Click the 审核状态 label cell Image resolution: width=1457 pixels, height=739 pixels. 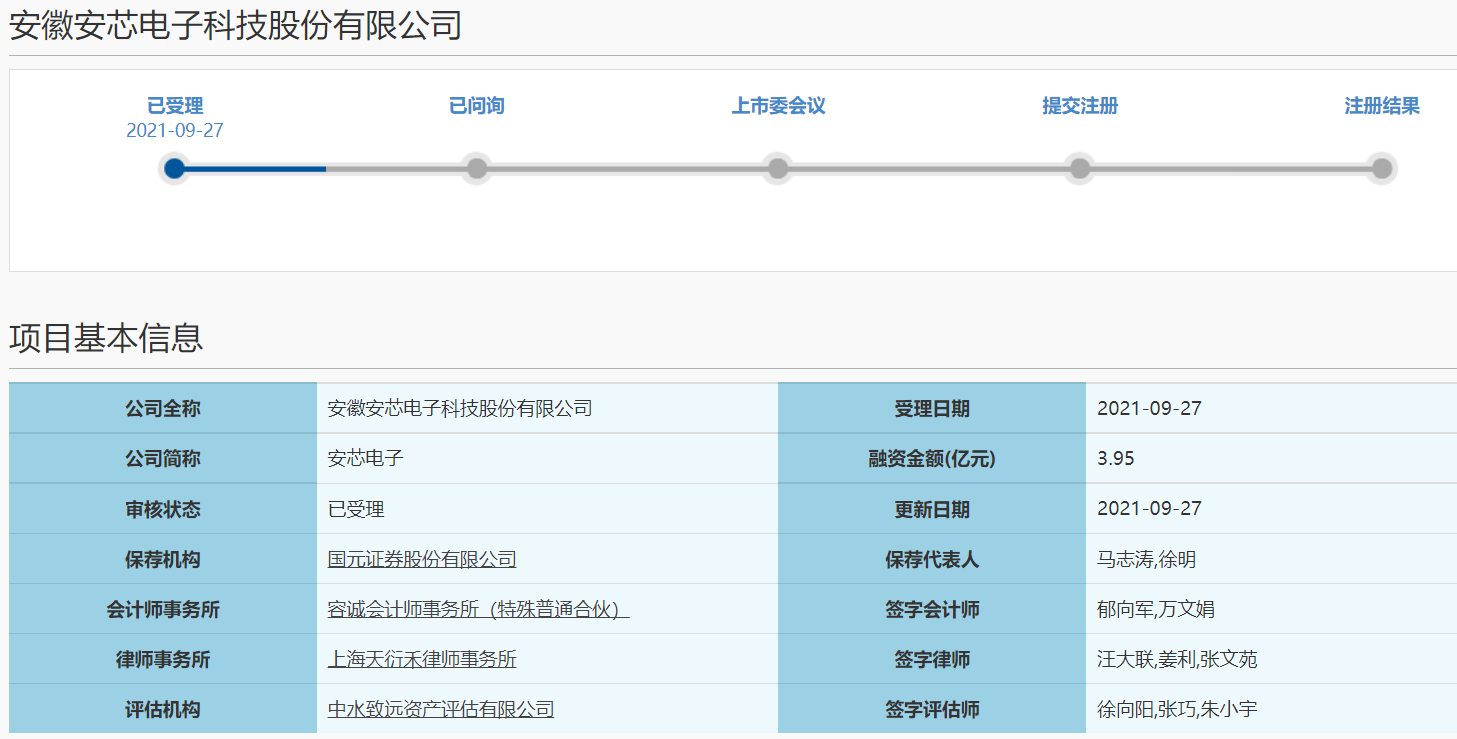pyautogui.click(x=163, y=509)
